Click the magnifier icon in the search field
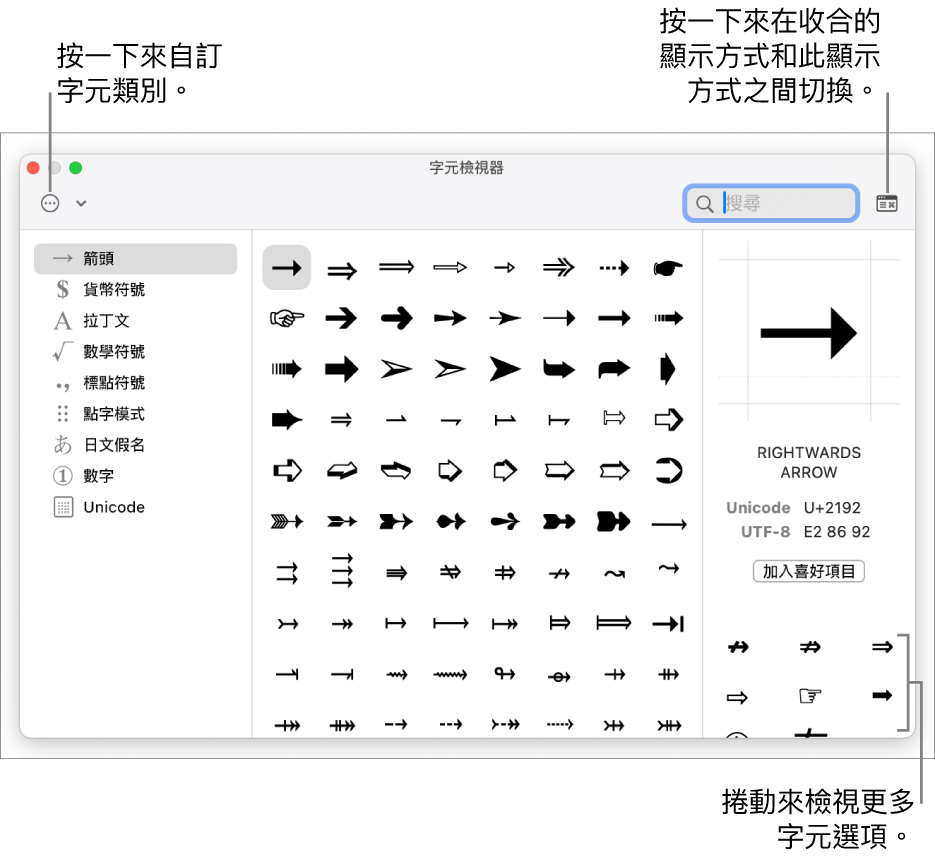935x862 pixels. pos(705,202)
